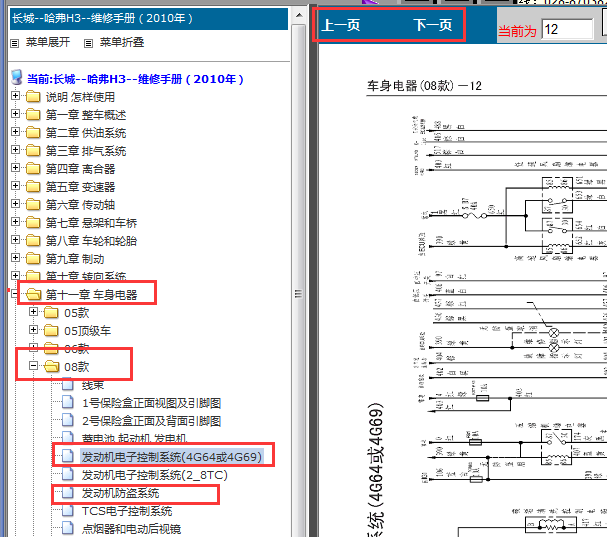Click the page icon of 发动机电子控制系统(2_8TC)
This screenshot has height=537, width=607.
tap(68, 474)
